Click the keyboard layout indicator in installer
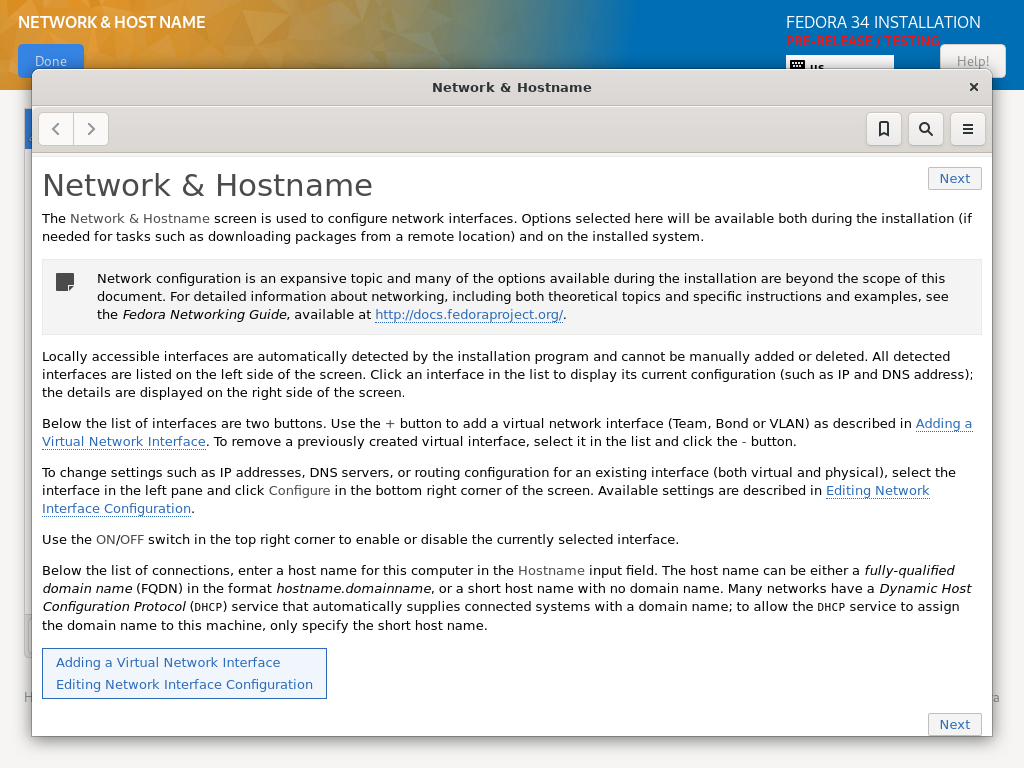Viewport: 1024px width, 768px height. (x=840, y=63)
